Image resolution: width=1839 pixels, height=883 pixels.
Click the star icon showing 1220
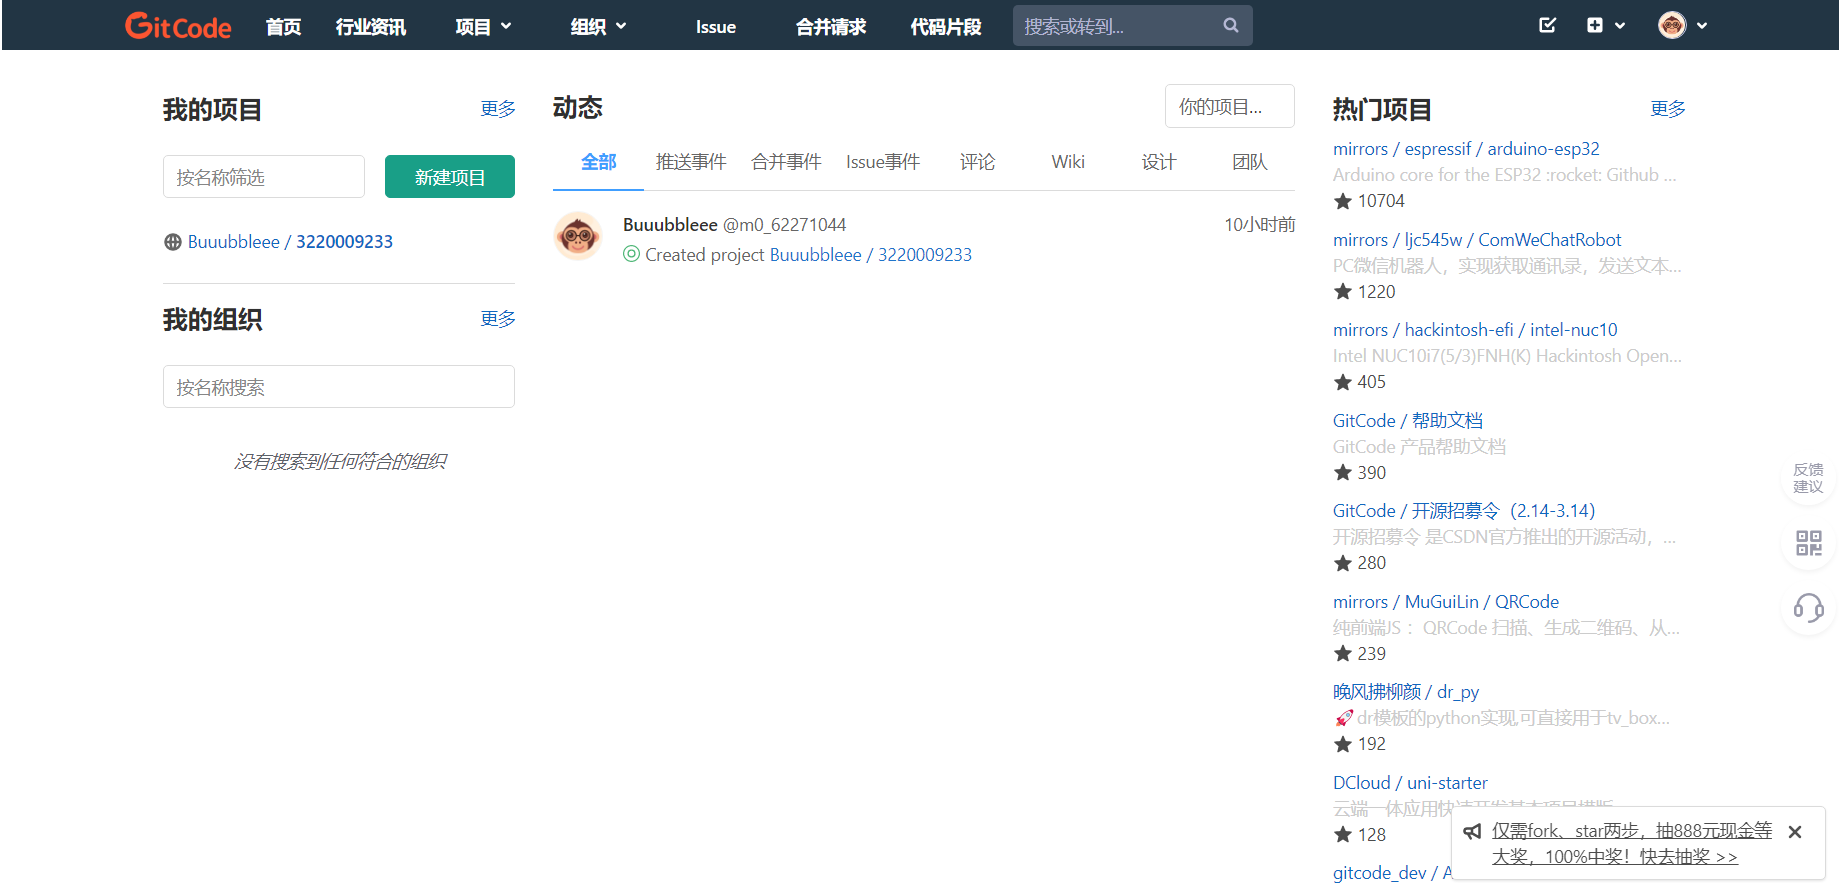(x=1343, y=292)
